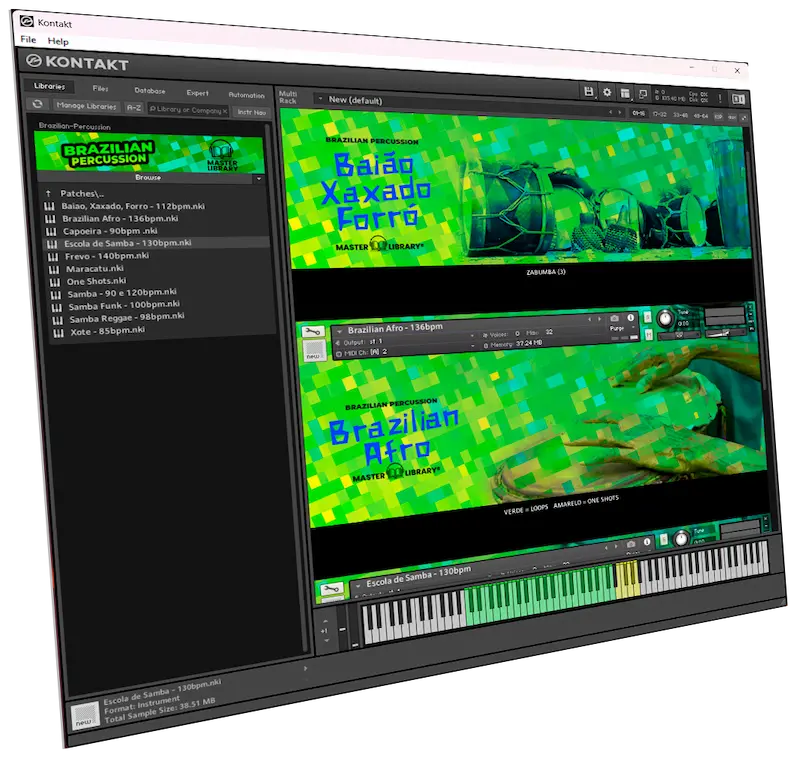
Task: Click Manage Libraries button
Action: coord(86,106)
